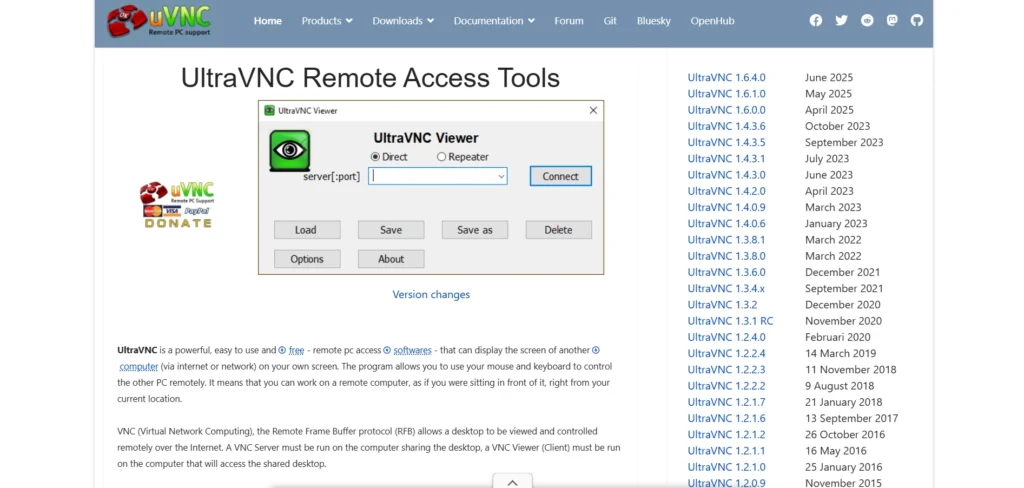
Task: Open UltraVNC 1.3.4.x release link
Action: point(726,289)
